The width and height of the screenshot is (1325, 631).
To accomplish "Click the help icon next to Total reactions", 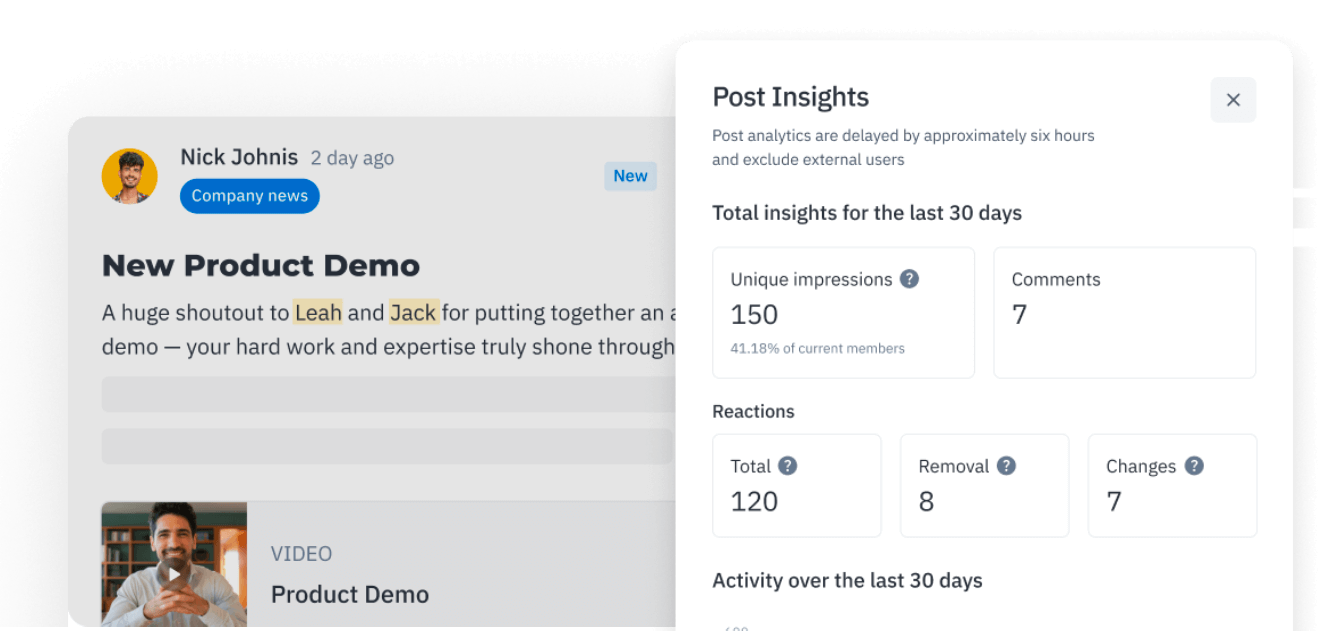I will [787, 466].
